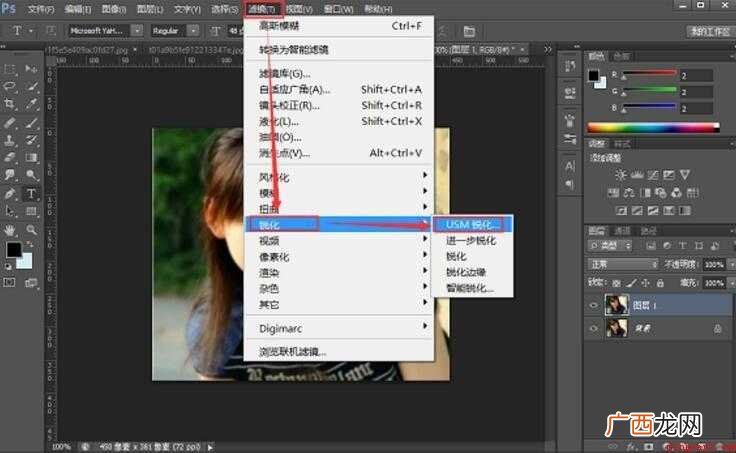The image size is (736, 453).
Task: Add an Invert adjustment layer
Action: [x=621, y=210]
